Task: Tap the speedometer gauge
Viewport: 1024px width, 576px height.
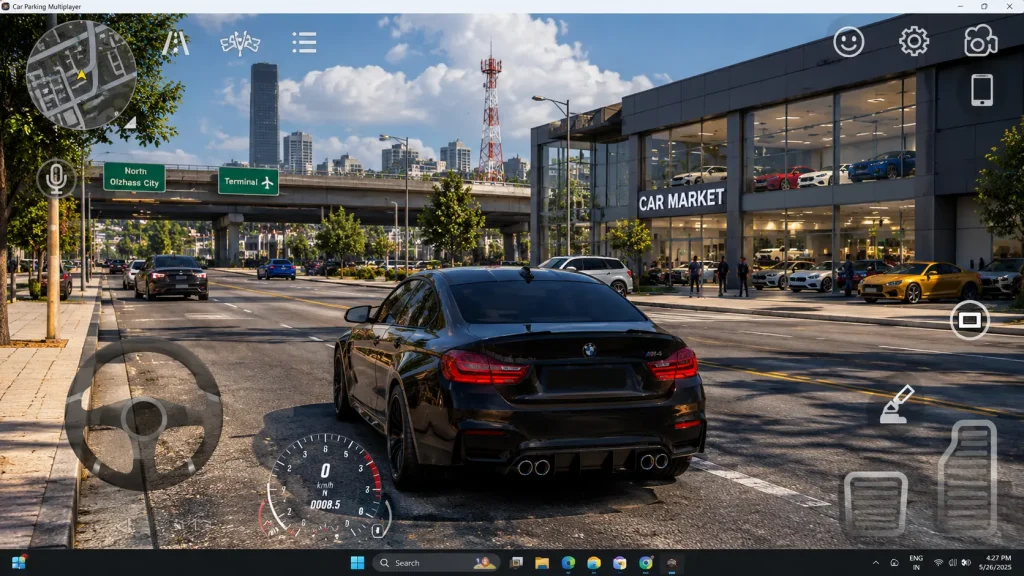Action: pyautogui.click(x=325, y=485)
